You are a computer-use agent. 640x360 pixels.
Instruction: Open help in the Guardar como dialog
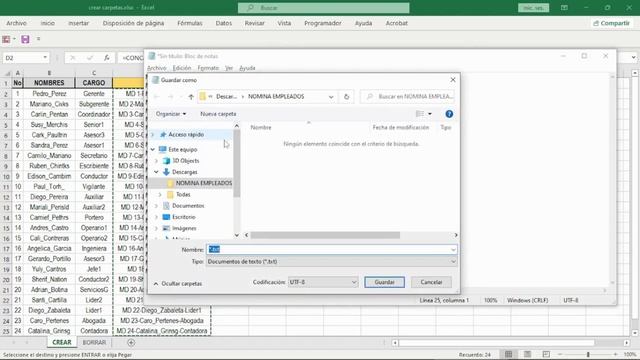[449, 114]
